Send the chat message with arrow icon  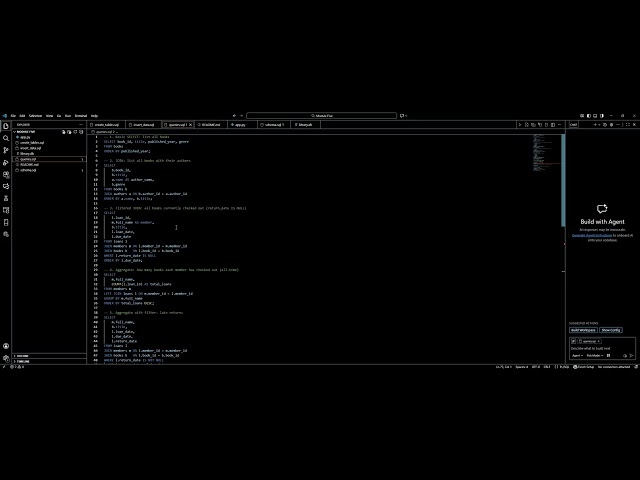631,356
